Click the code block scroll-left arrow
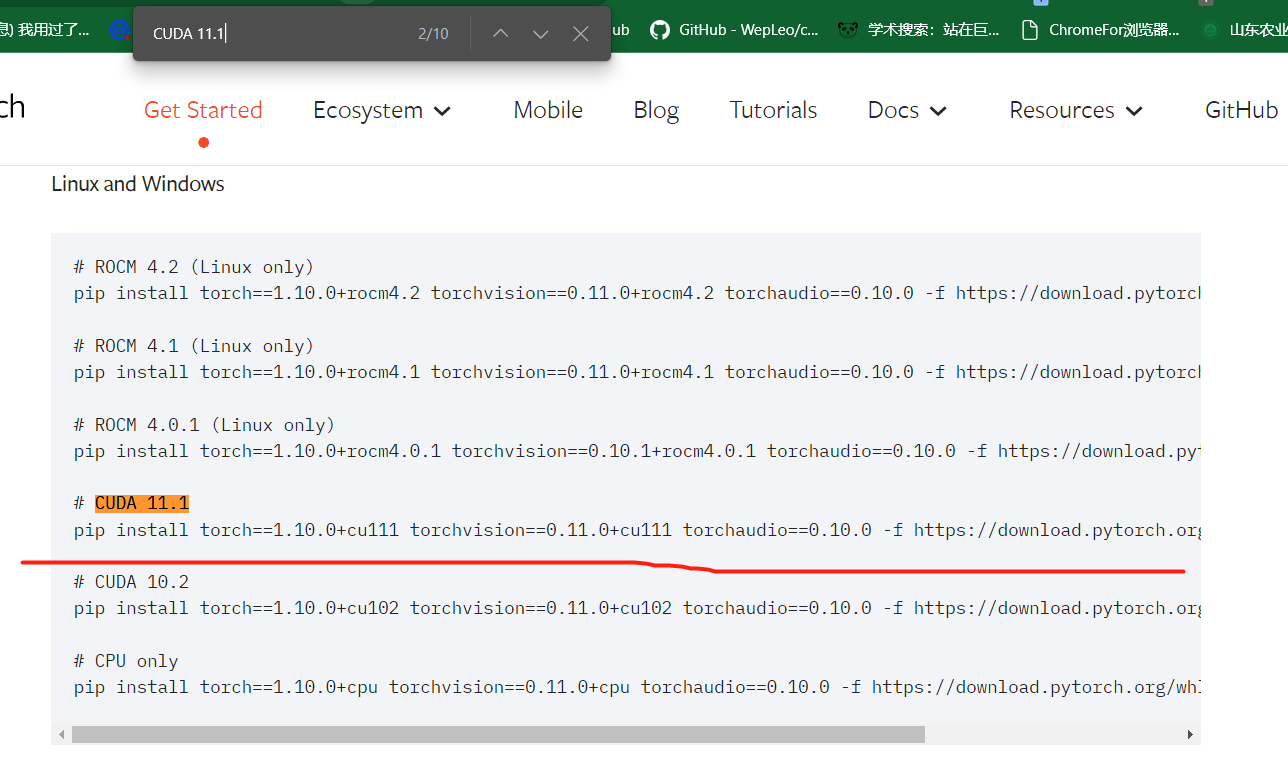This screenshot has width=1288, height=765. 62,735
